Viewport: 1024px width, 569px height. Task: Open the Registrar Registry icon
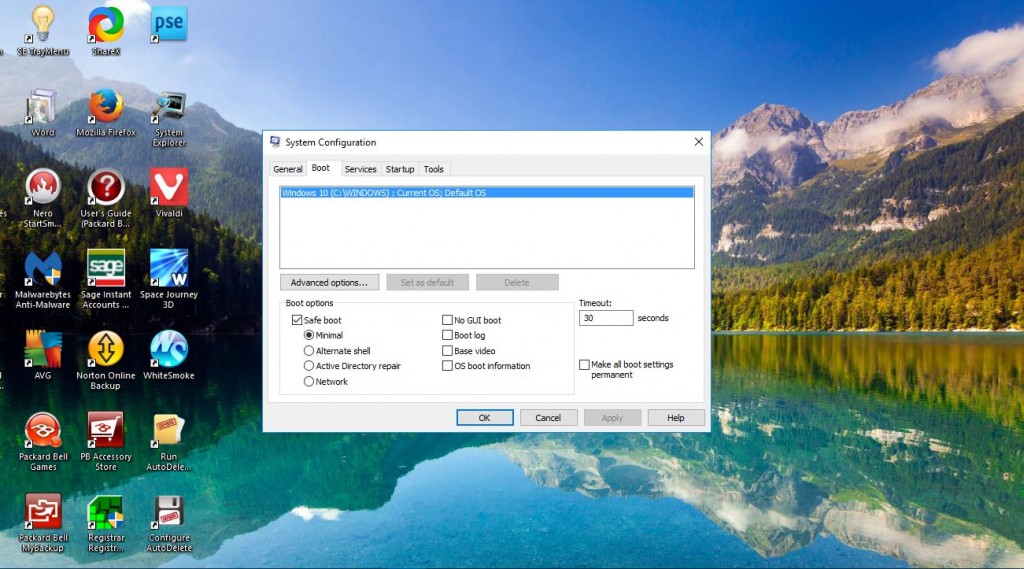[106, 523]
